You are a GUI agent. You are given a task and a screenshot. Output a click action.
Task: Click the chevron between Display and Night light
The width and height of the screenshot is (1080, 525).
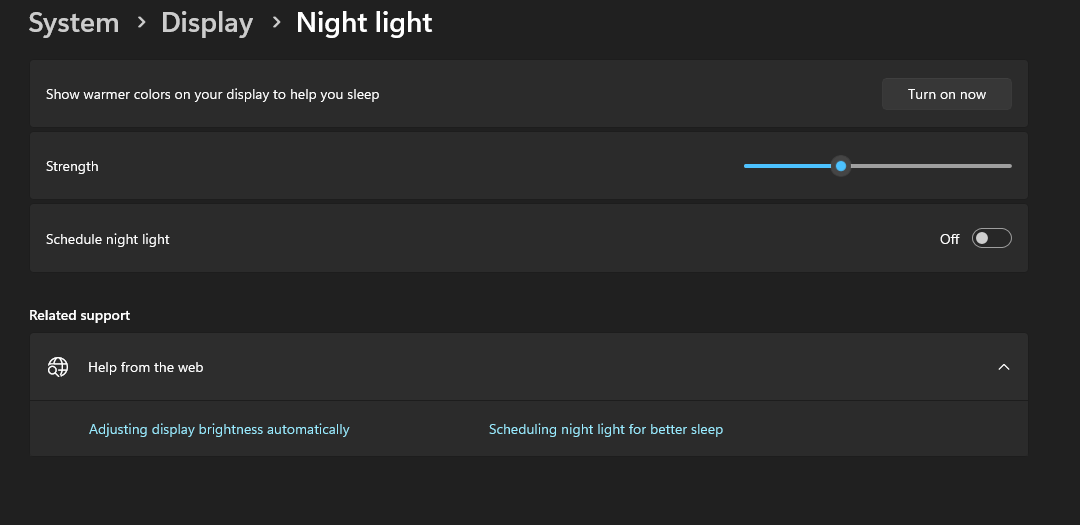(x=276, y=23)
